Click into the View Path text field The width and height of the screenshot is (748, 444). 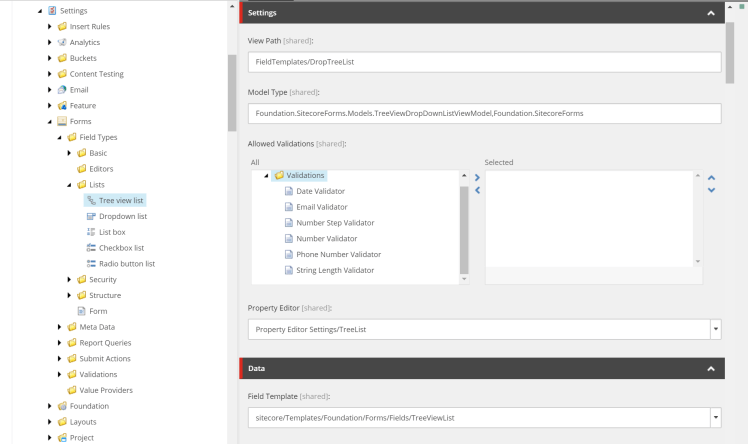pos(484,62)
